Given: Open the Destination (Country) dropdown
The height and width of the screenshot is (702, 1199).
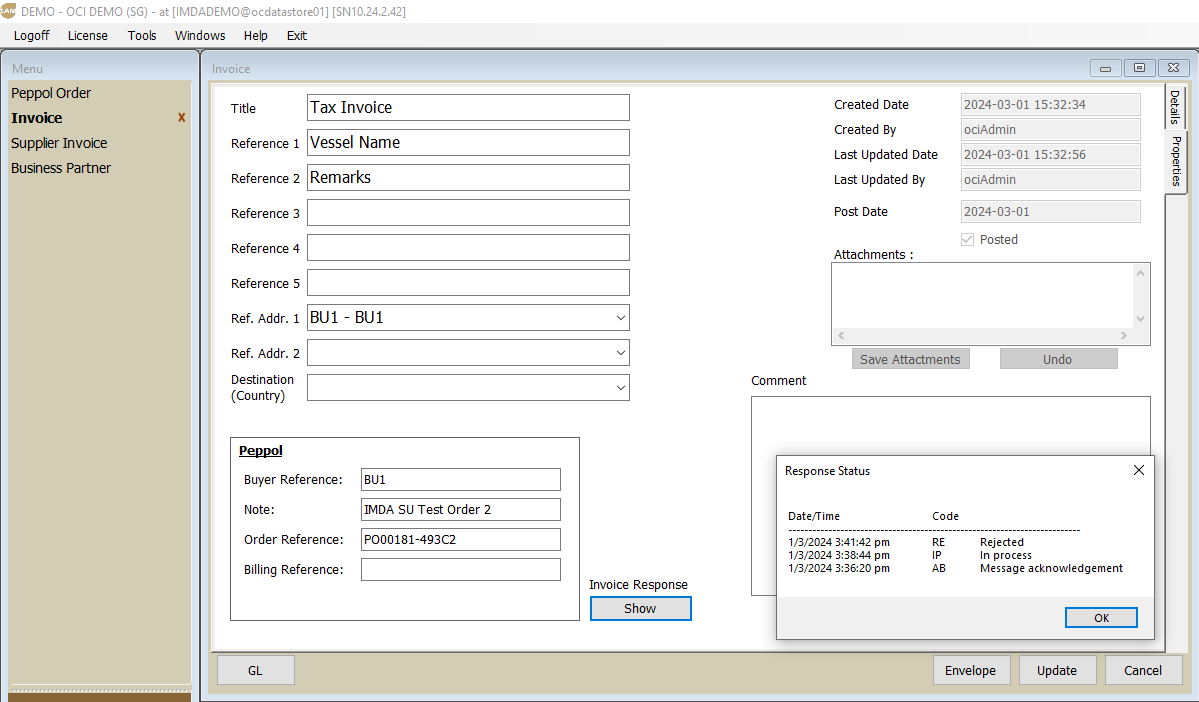Looking at the screenshot, I should click(621, 388).
